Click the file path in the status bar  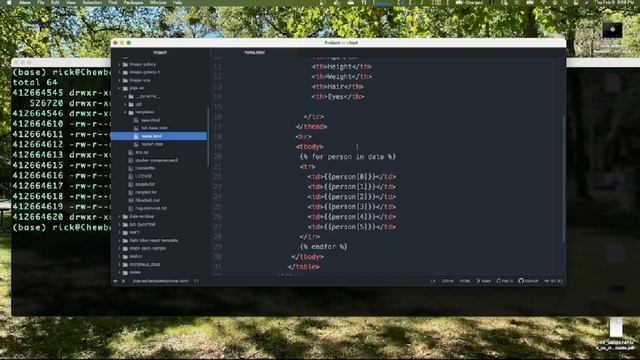(160, 281)
